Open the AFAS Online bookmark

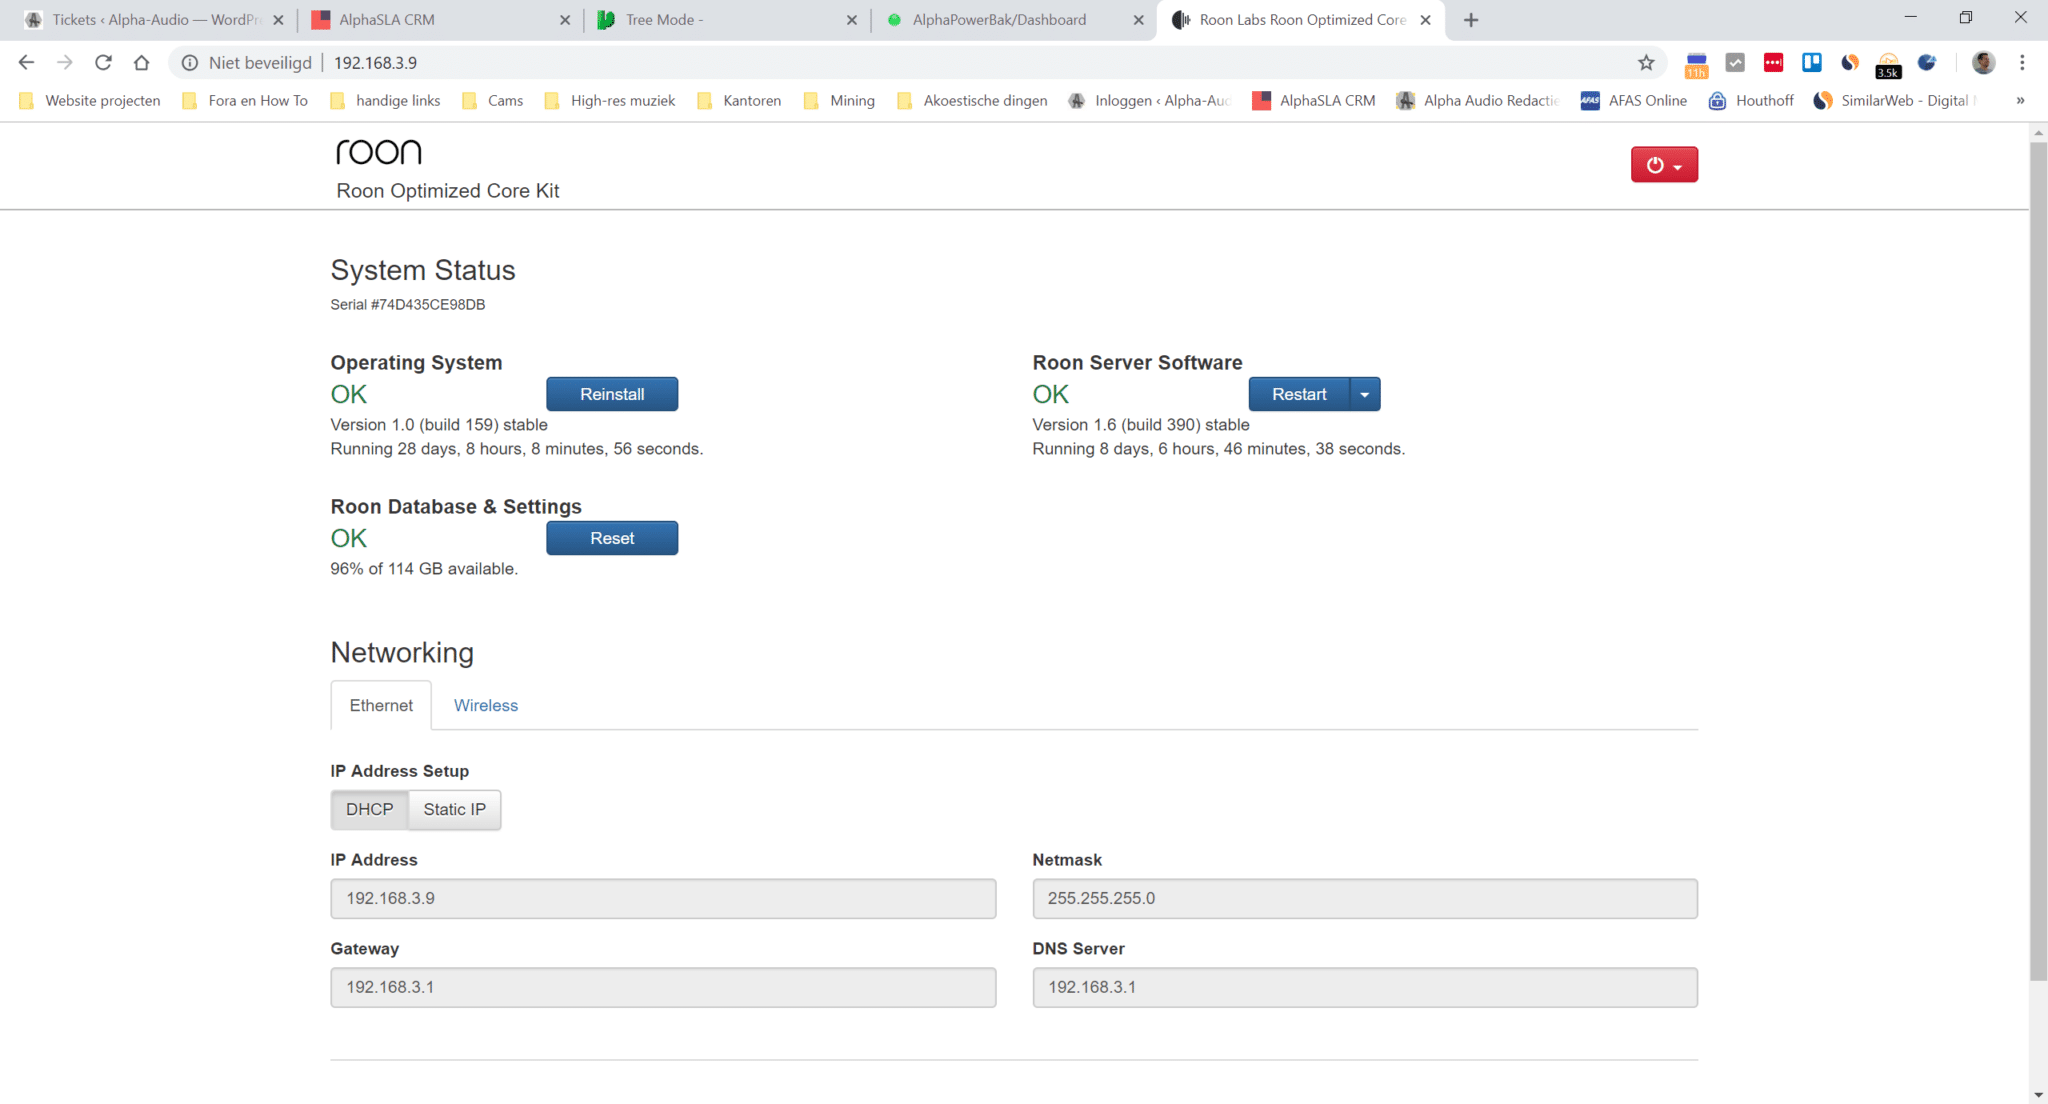(1634, 100)
